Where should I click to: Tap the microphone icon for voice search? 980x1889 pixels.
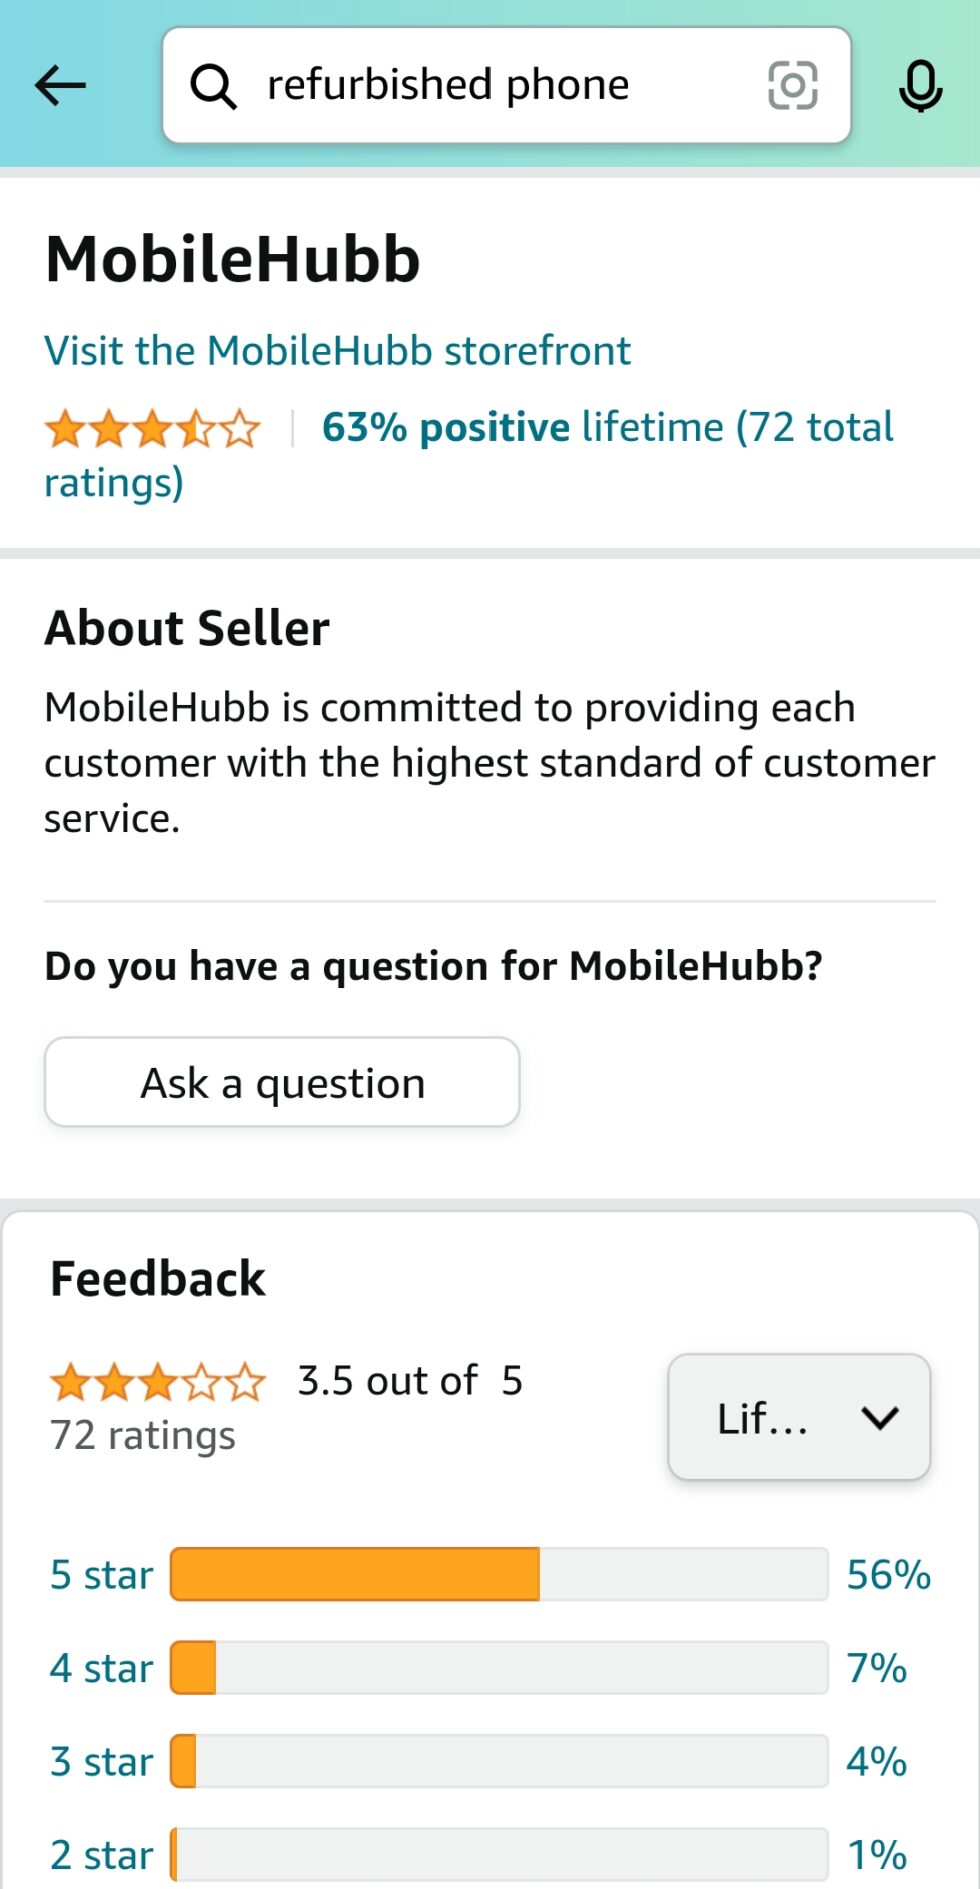click(919, 85)
